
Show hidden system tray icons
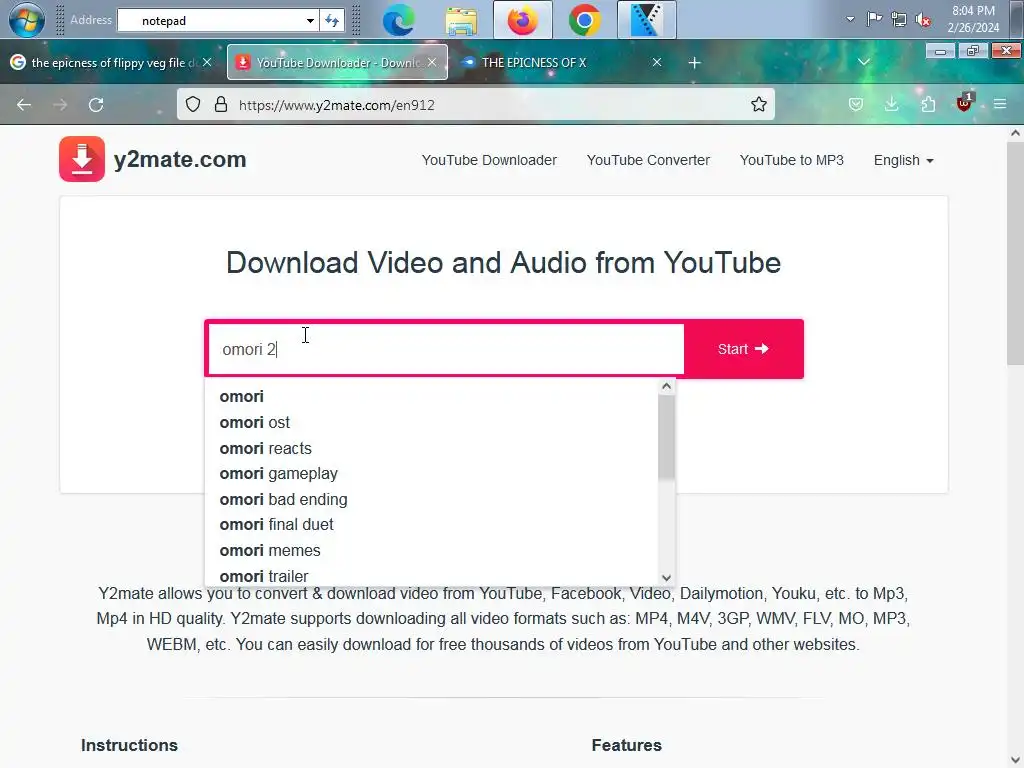coord(850,19)
